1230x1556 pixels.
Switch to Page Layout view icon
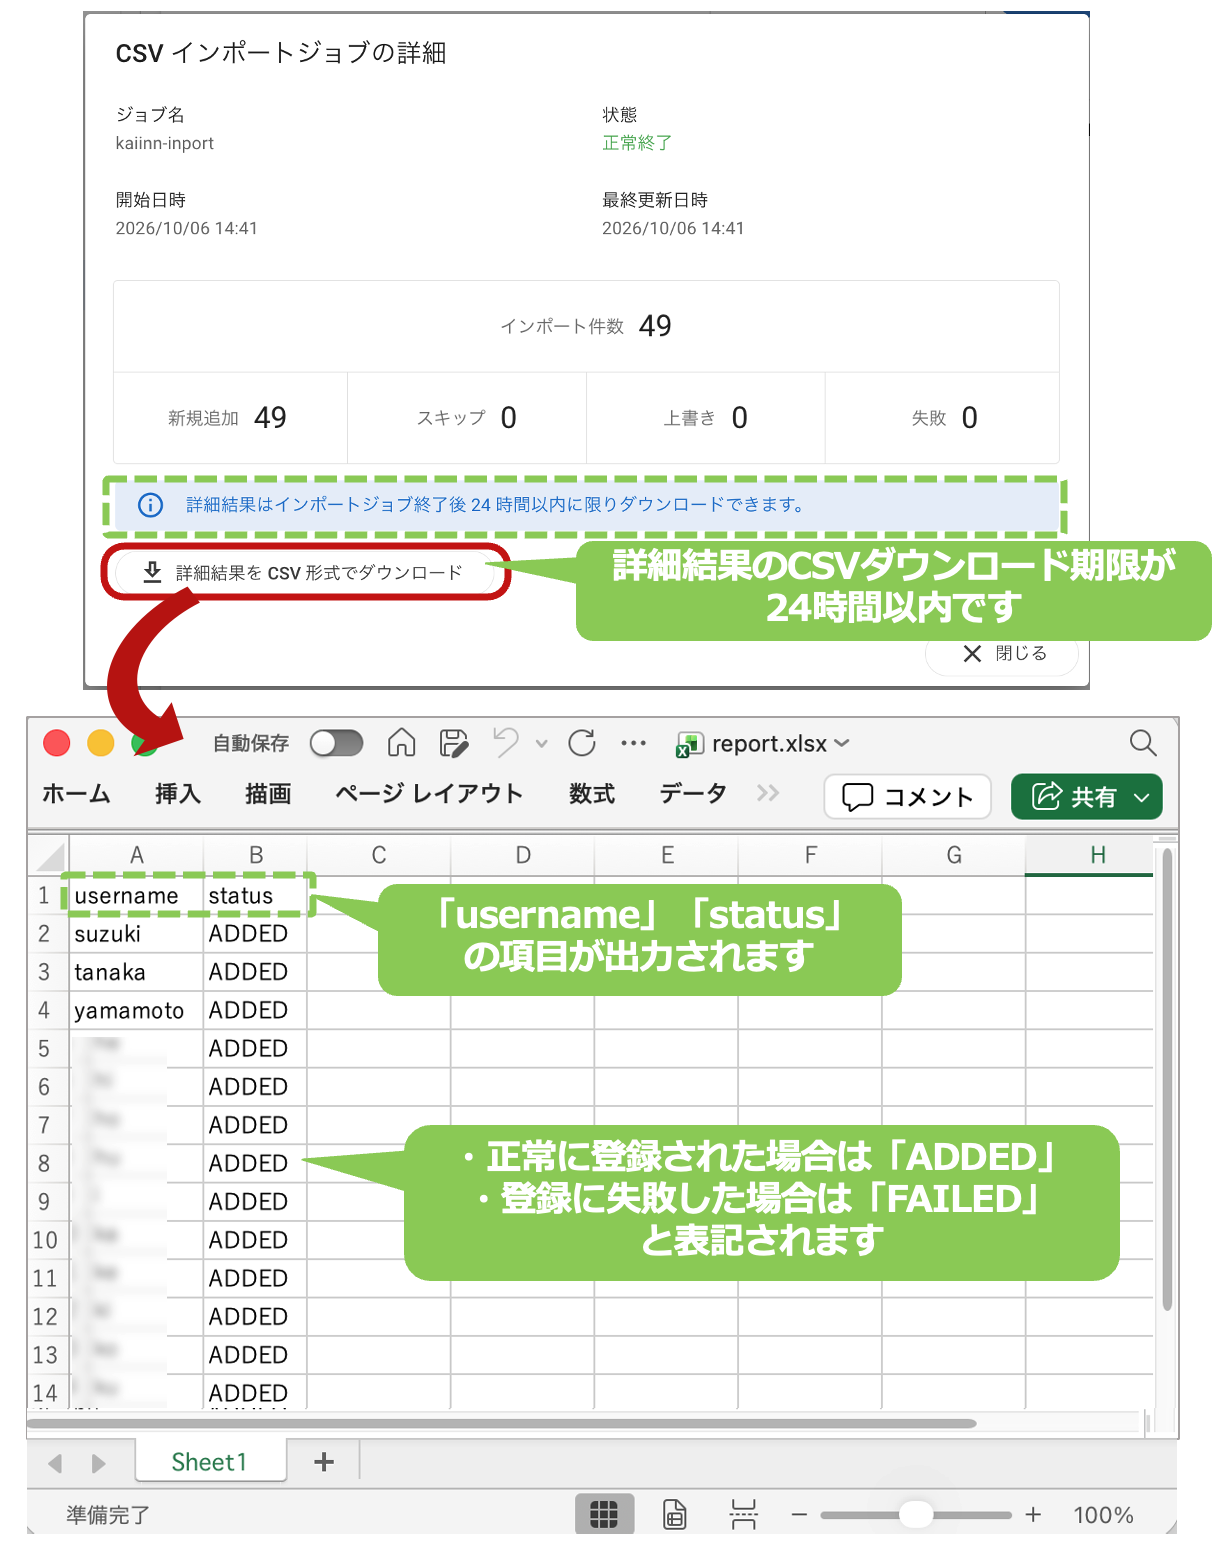[675, 1514]
